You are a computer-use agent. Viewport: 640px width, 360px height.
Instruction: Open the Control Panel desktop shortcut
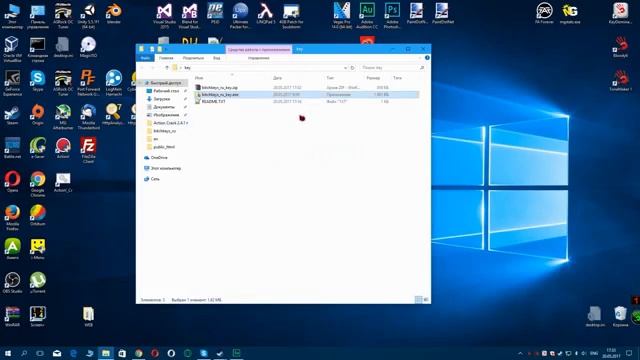tap(38, 16)
